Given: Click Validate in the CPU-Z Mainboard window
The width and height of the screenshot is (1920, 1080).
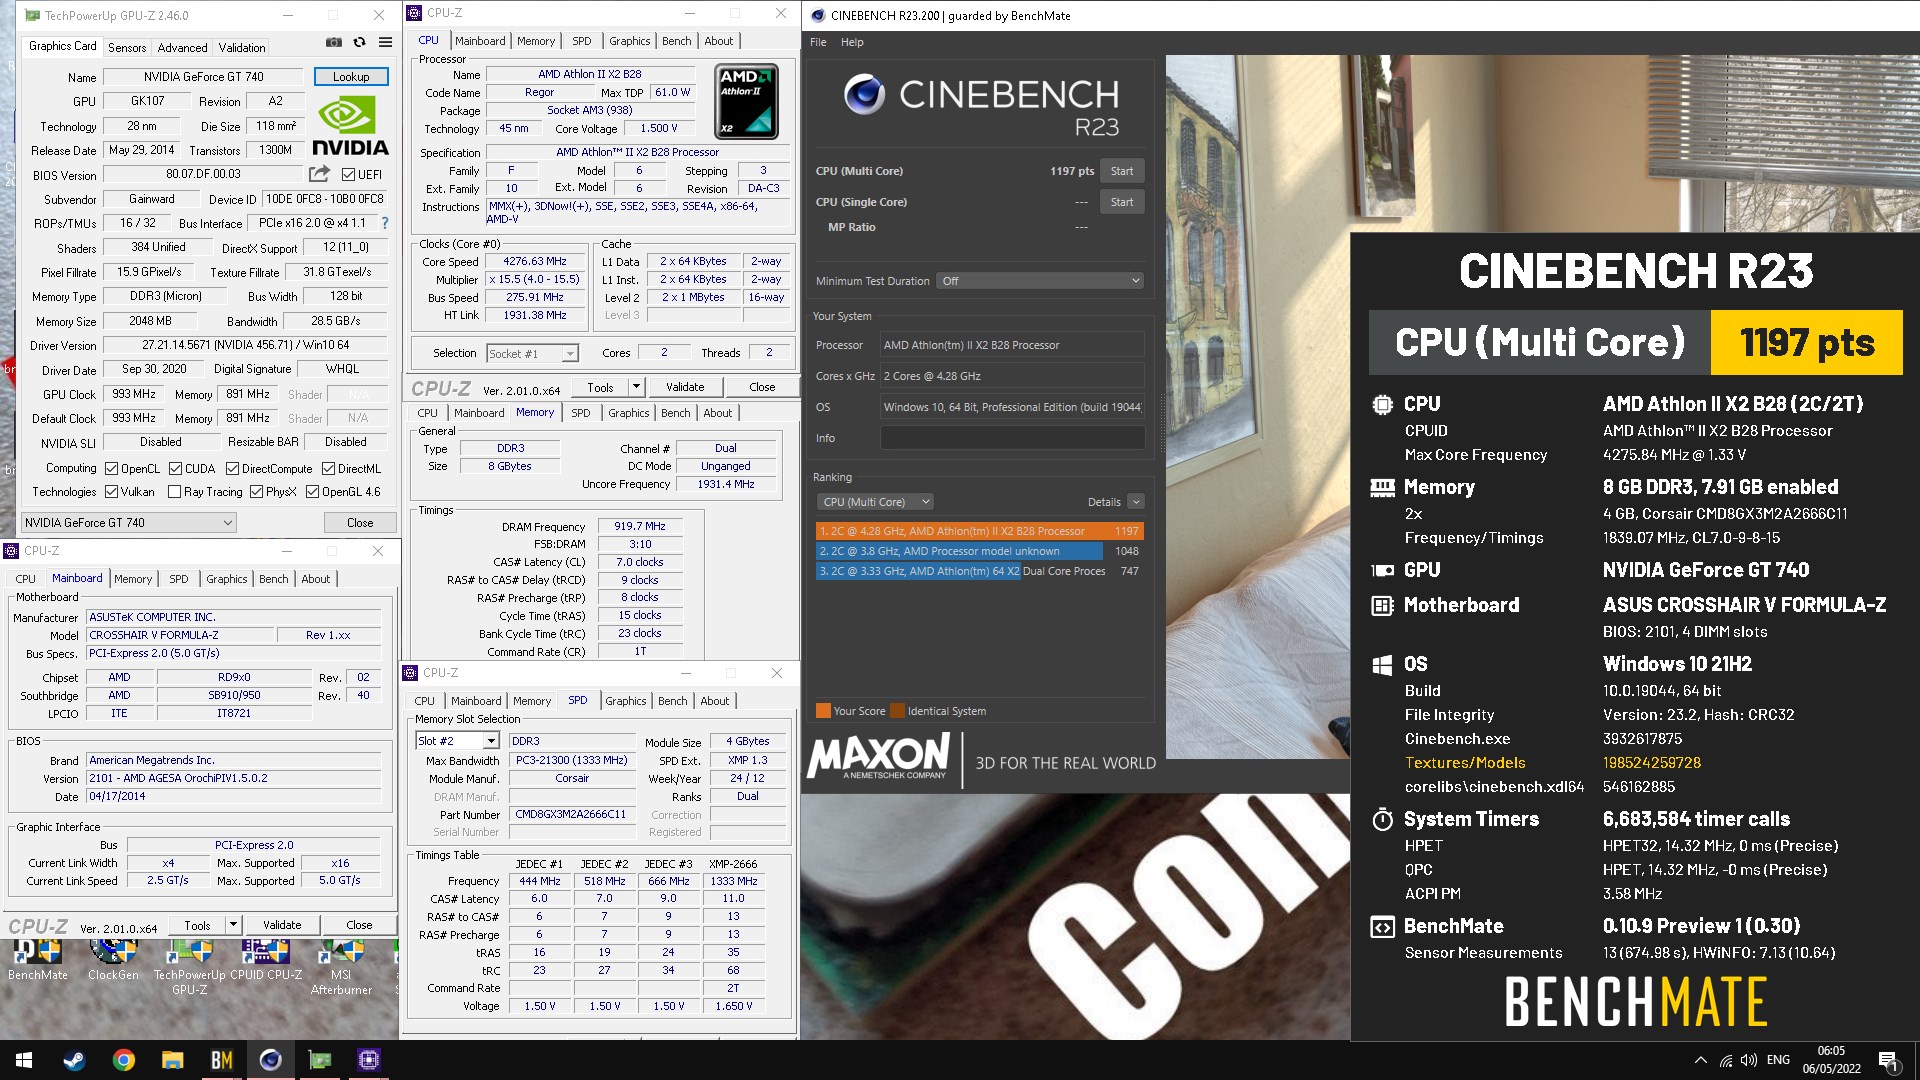Looking at the screenshot, I should tap(282, 925).
